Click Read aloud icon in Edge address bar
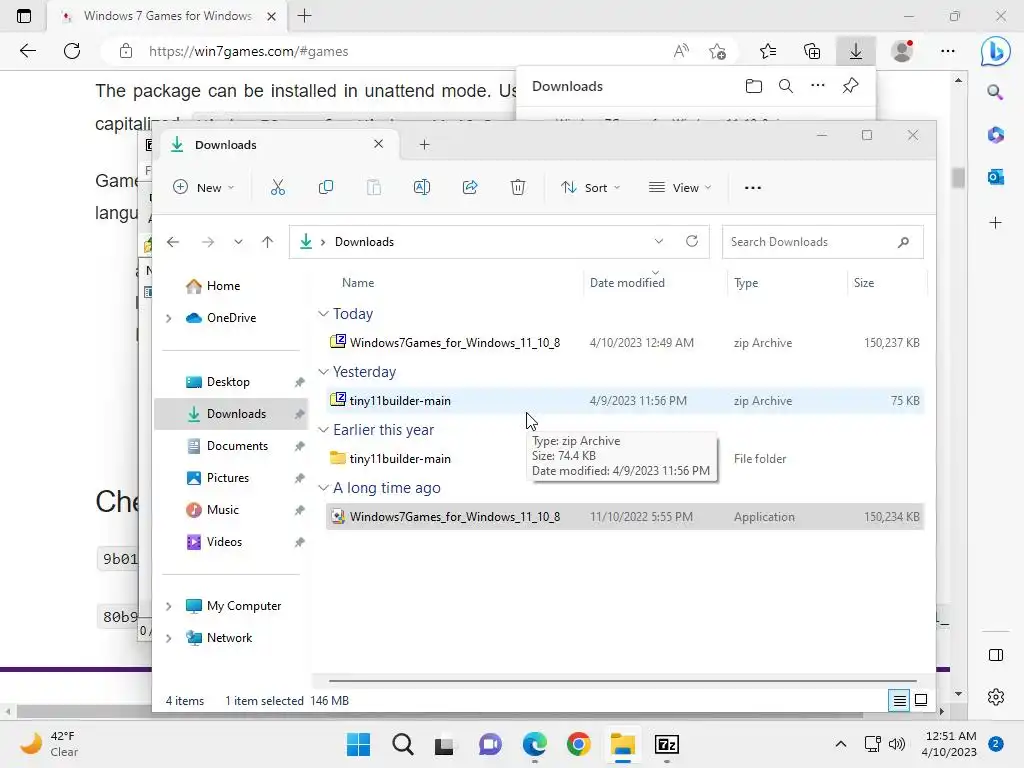The width and height of the screenshot is (1024, 768). click(x=680, y=51)
